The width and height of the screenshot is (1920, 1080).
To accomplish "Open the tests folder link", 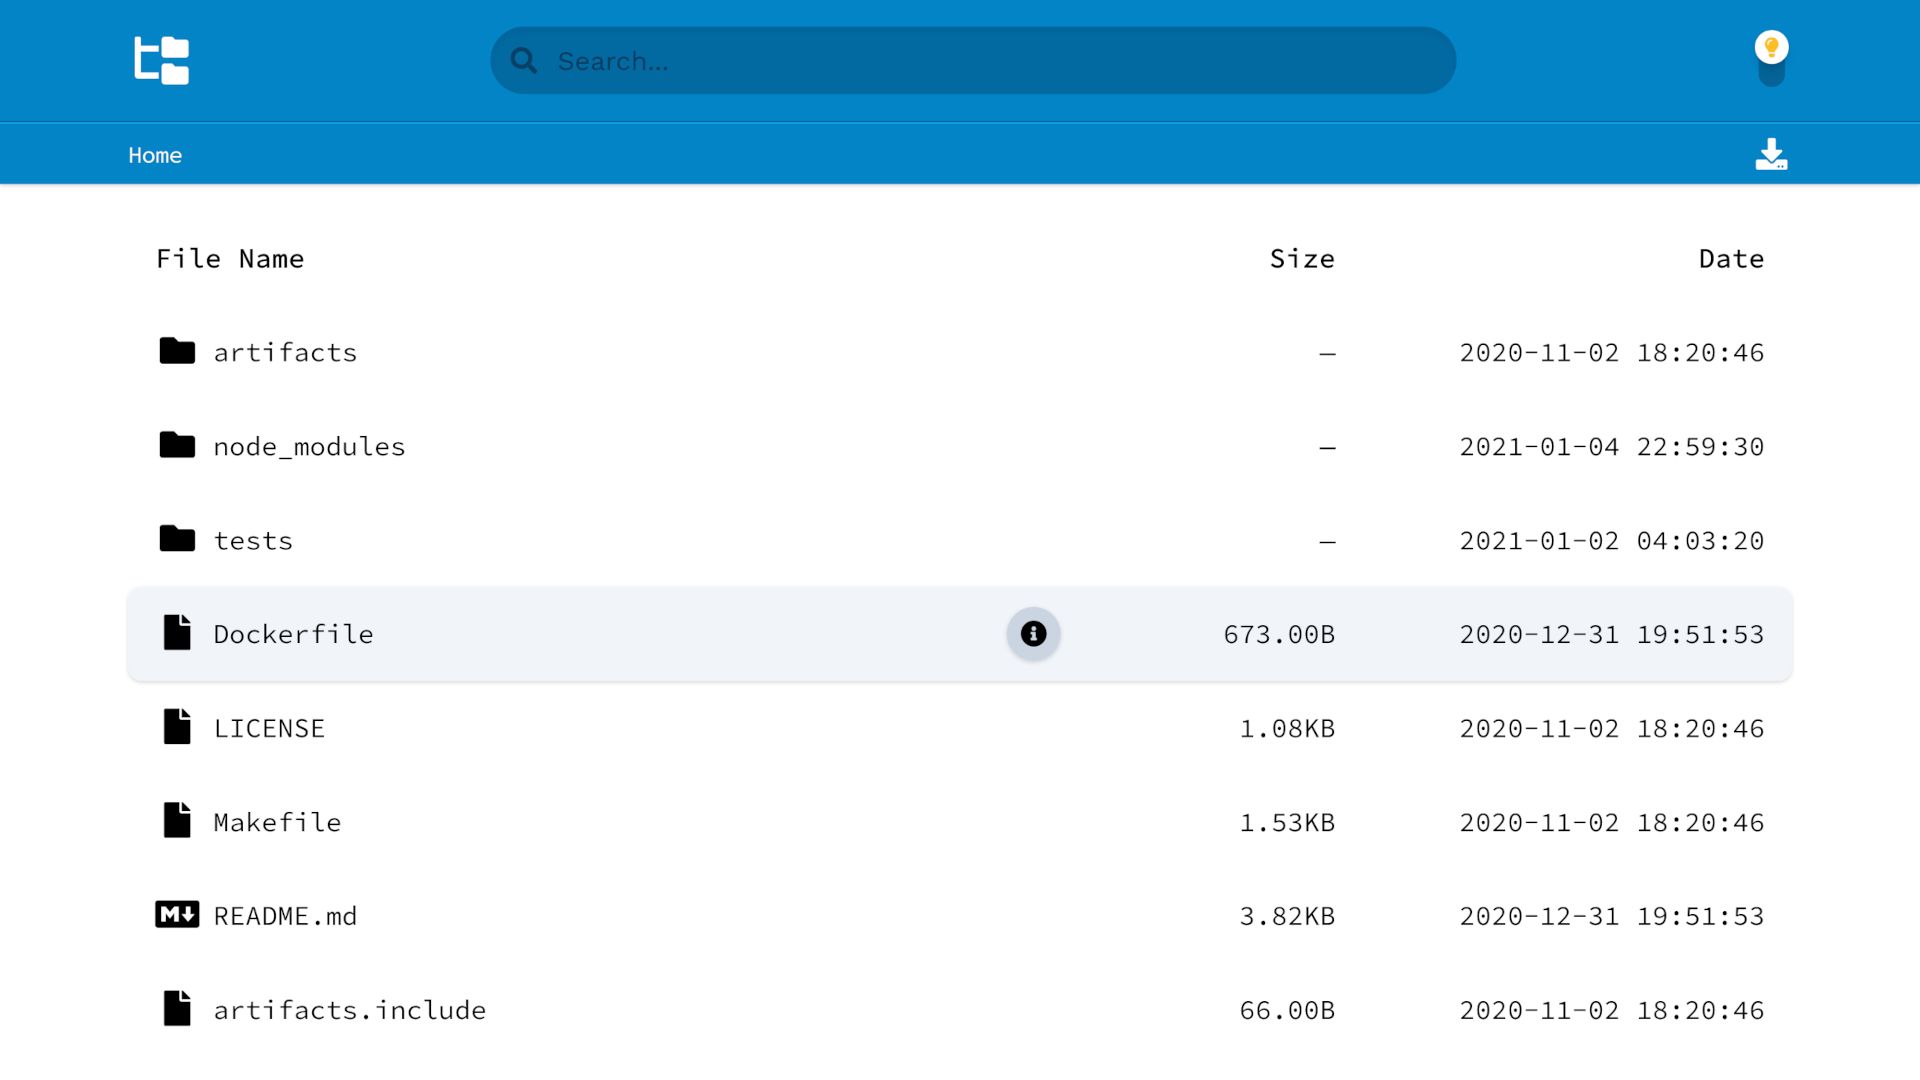I will coord(253,541).
